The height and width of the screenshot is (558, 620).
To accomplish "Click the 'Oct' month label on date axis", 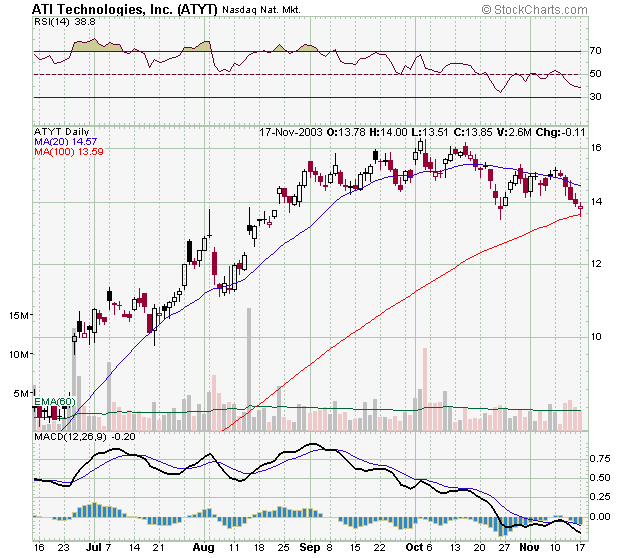I will [414, 547].
